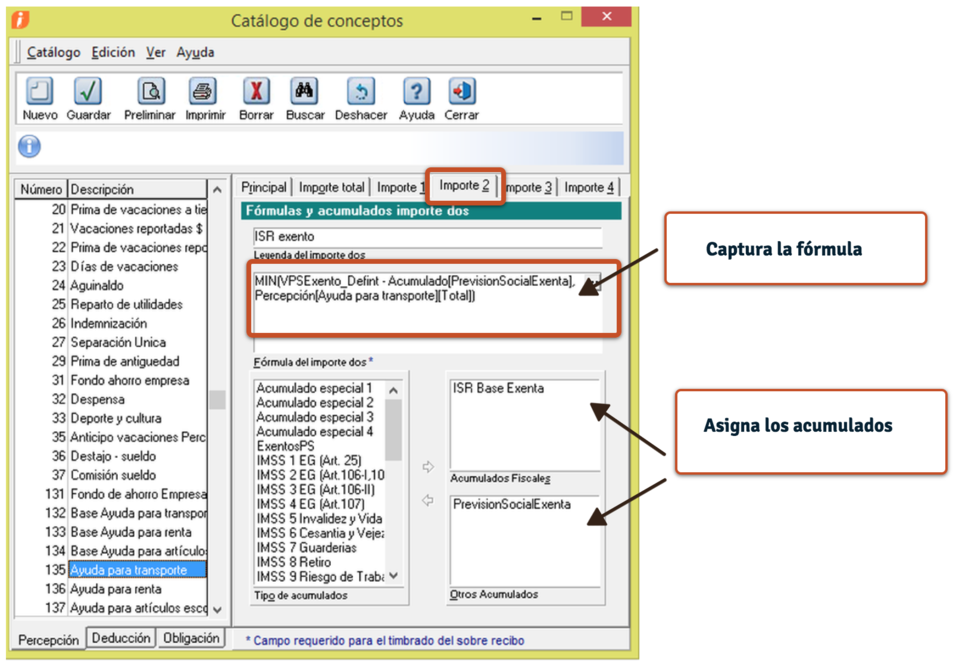956x667 pixels.
Task: Select the Importe 2 tab
Action: (464, 185)
